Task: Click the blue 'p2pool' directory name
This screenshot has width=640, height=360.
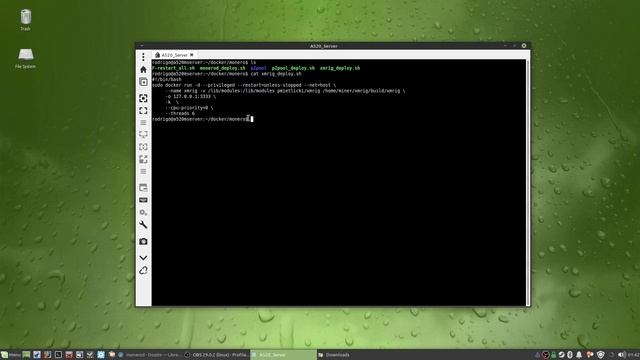Action: click(x=258, y=68)
